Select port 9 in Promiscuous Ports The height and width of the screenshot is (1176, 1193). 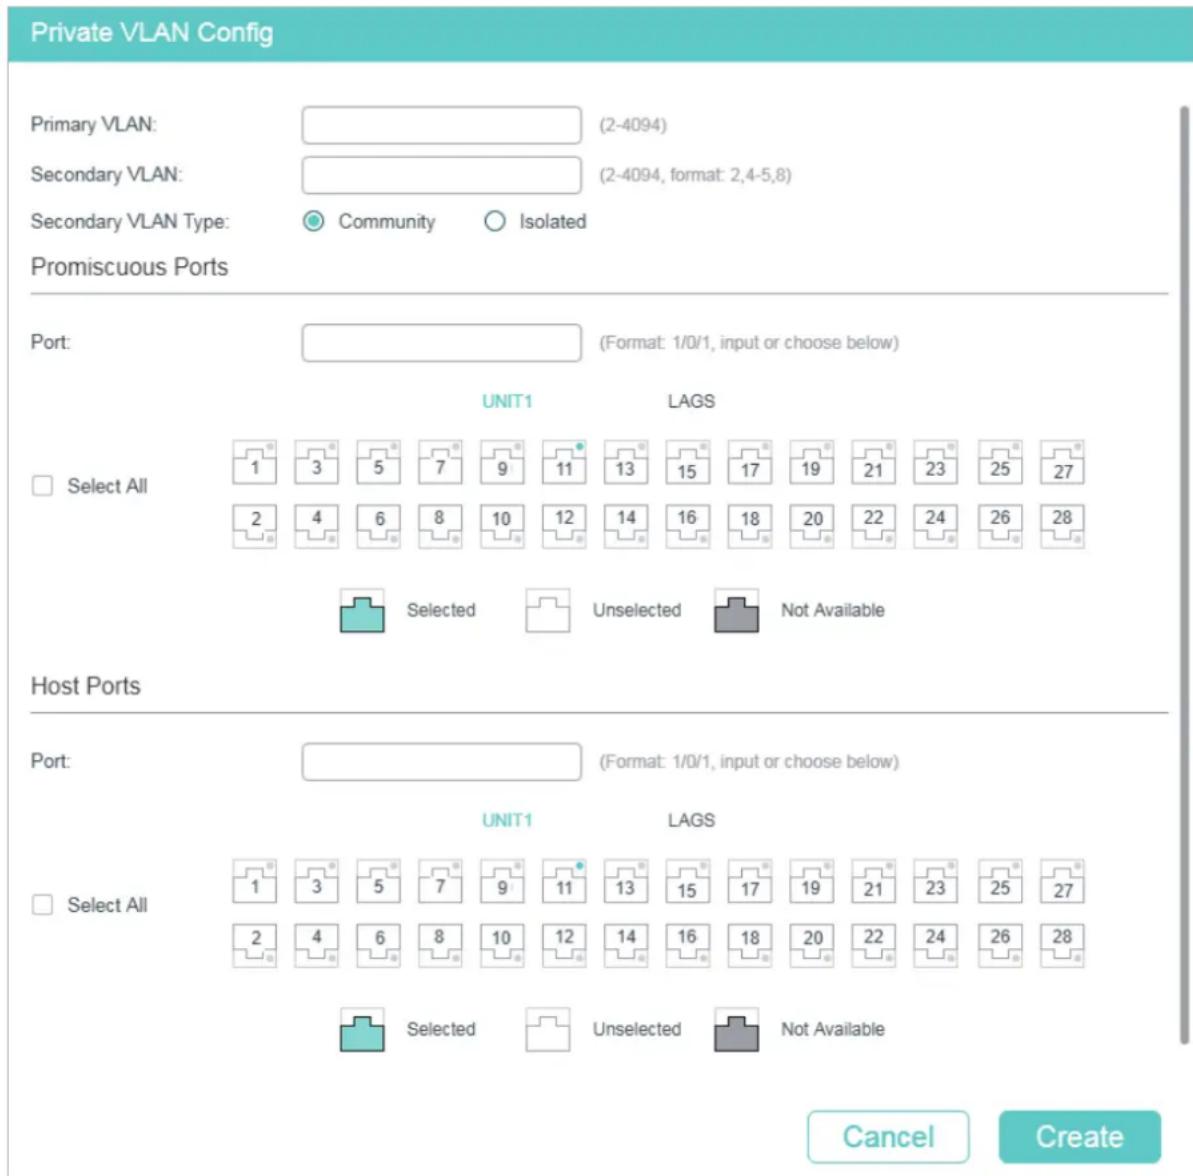[x=502, y=462]
